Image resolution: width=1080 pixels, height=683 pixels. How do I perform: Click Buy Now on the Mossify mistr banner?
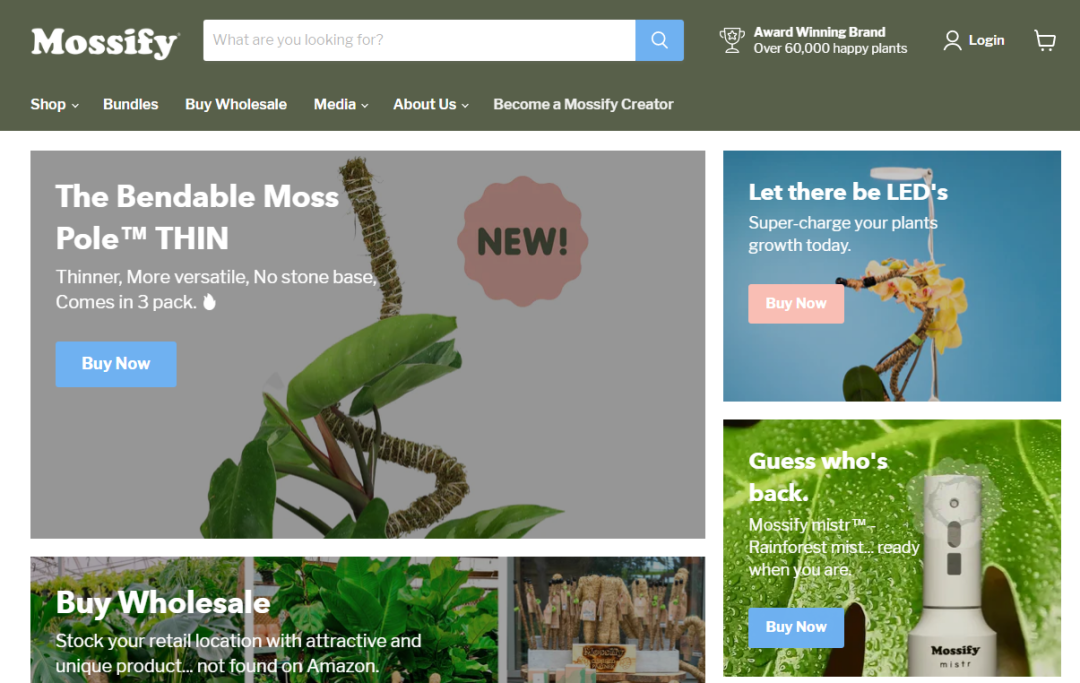pyautogui.click(x=796, y=627)
